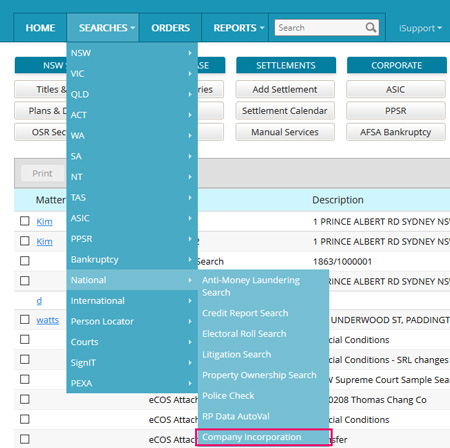The width and height of the screenshot is (450, 448).
Task: Choose Electoral Roll Search
Action: [x=263, y=334]
